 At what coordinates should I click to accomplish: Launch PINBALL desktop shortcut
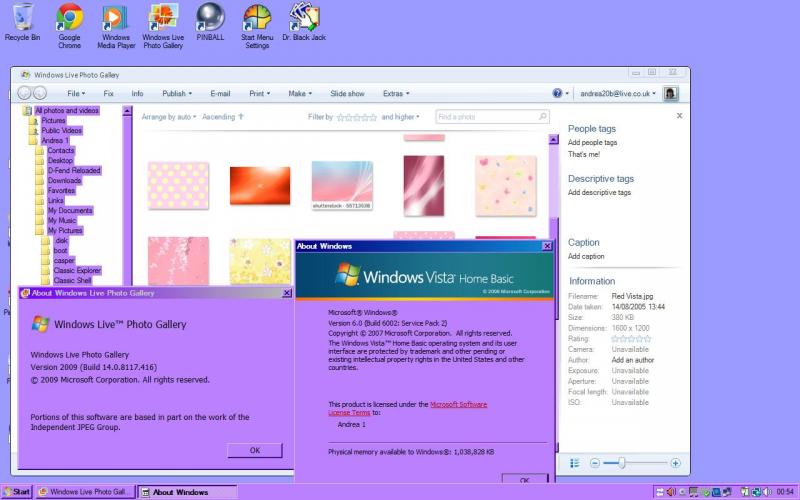210,22
